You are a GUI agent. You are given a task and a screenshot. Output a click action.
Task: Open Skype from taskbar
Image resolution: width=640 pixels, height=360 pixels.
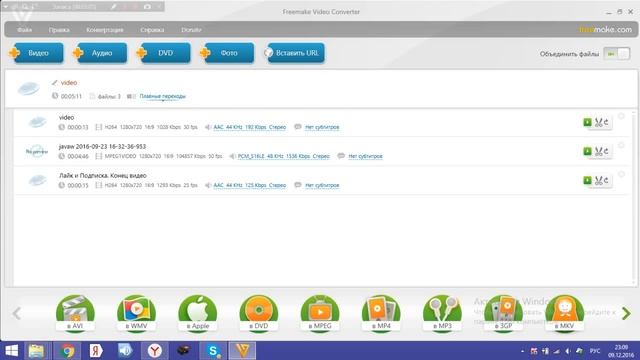(213, 351)
